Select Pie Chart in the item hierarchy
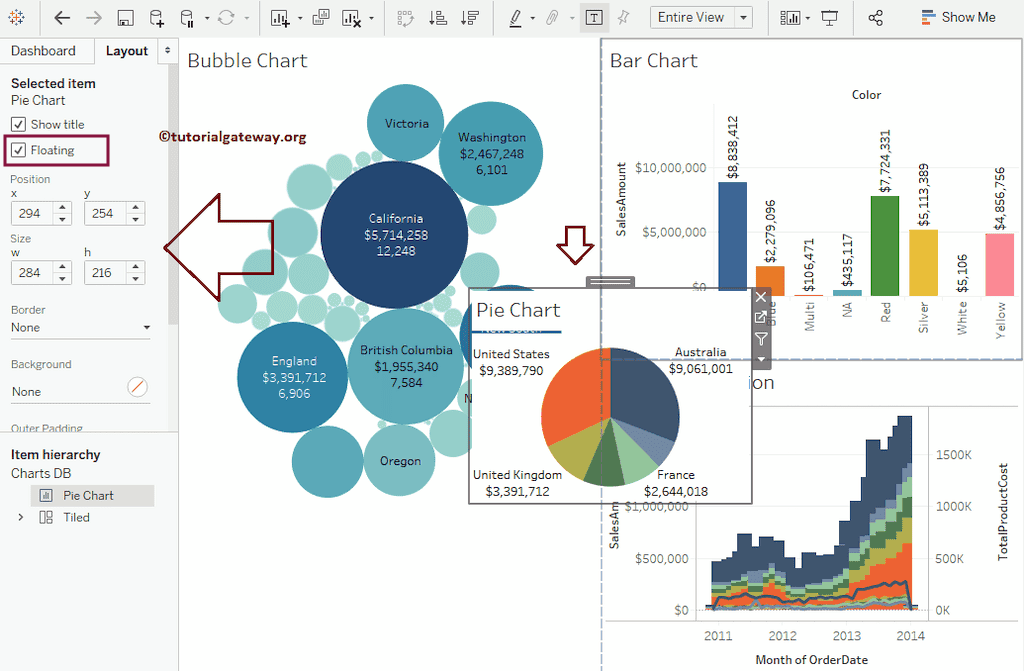The image size is (1024, 671). 91,495
